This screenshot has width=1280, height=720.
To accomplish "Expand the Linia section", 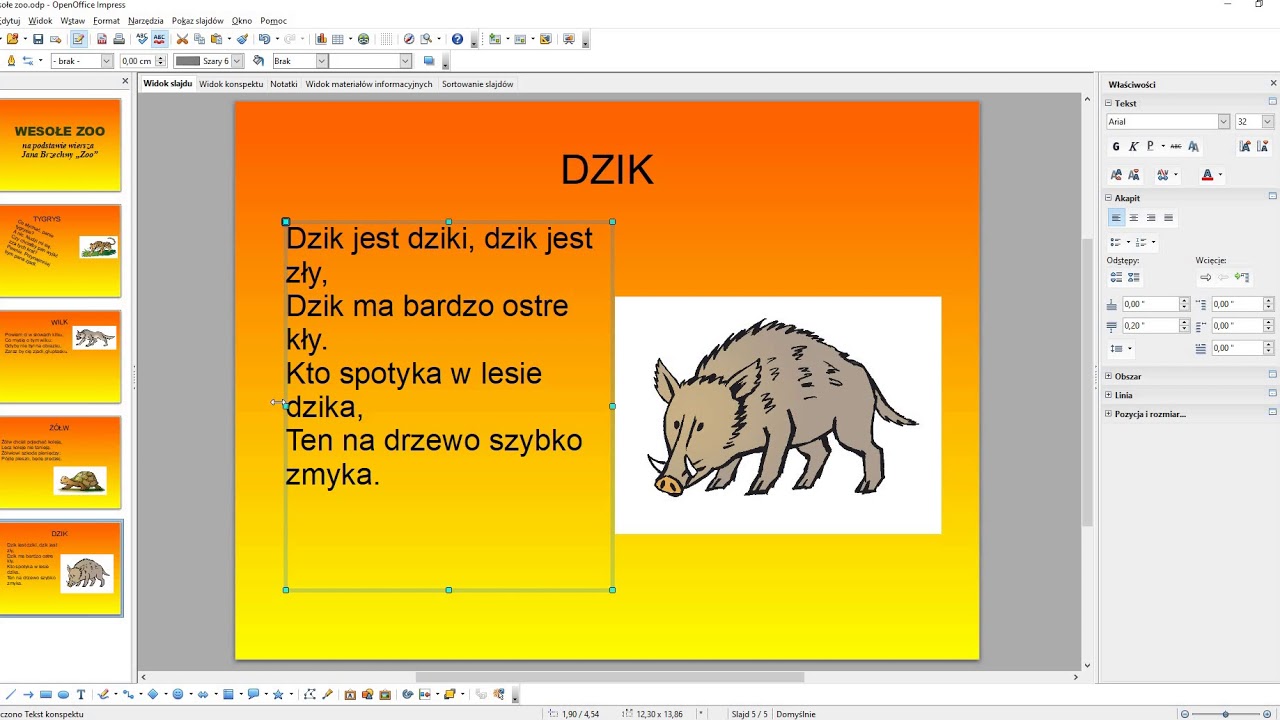I will click(1108, 395).
